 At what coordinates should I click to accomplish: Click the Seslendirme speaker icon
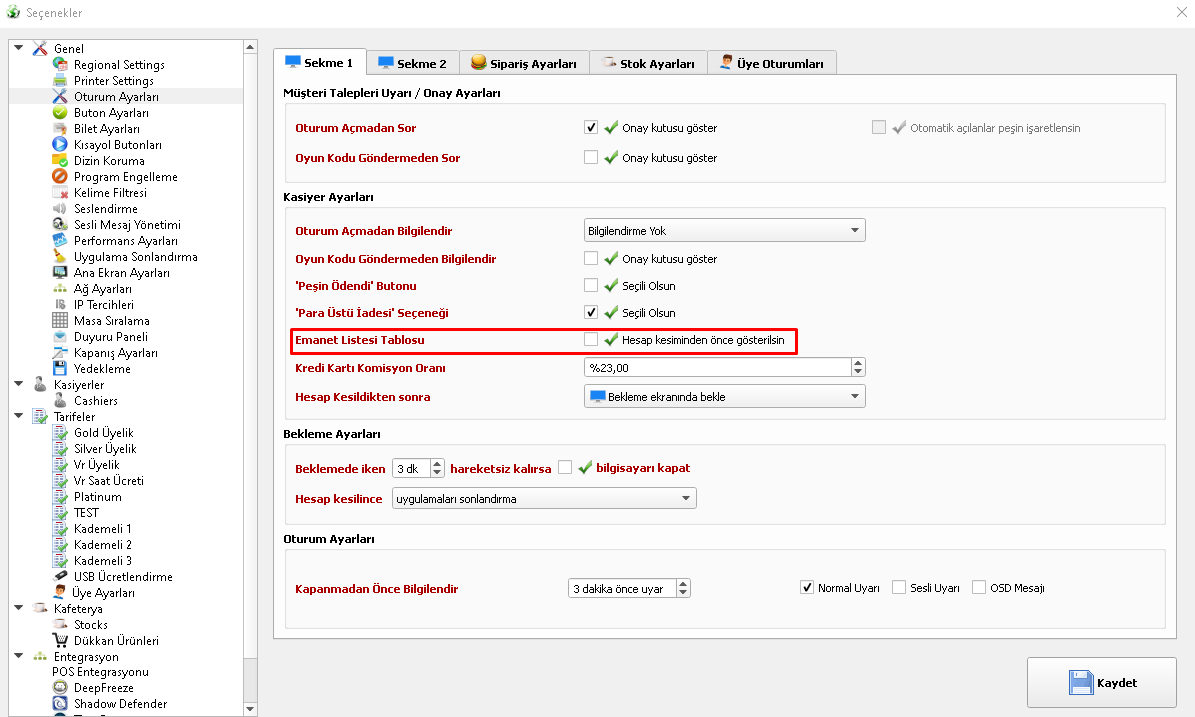[60, 209]
